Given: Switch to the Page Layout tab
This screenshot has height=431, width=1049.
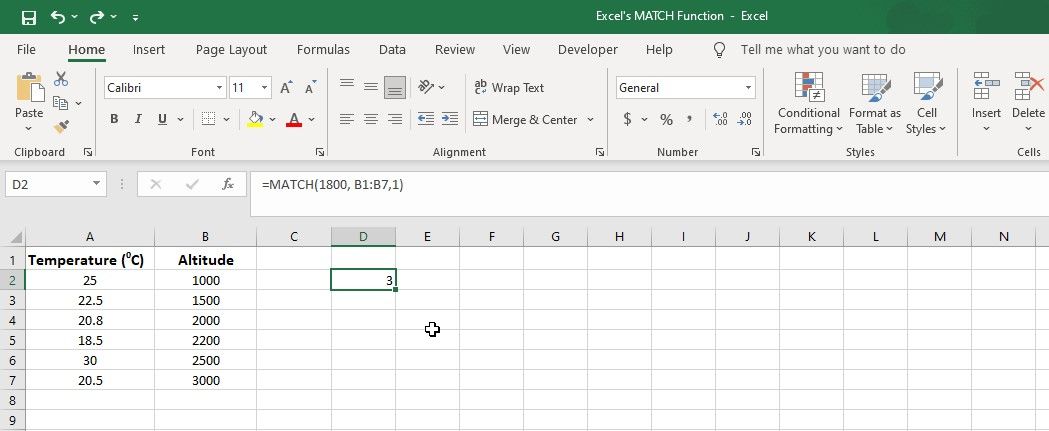Looking at the screenshot, I should point(231,50).
